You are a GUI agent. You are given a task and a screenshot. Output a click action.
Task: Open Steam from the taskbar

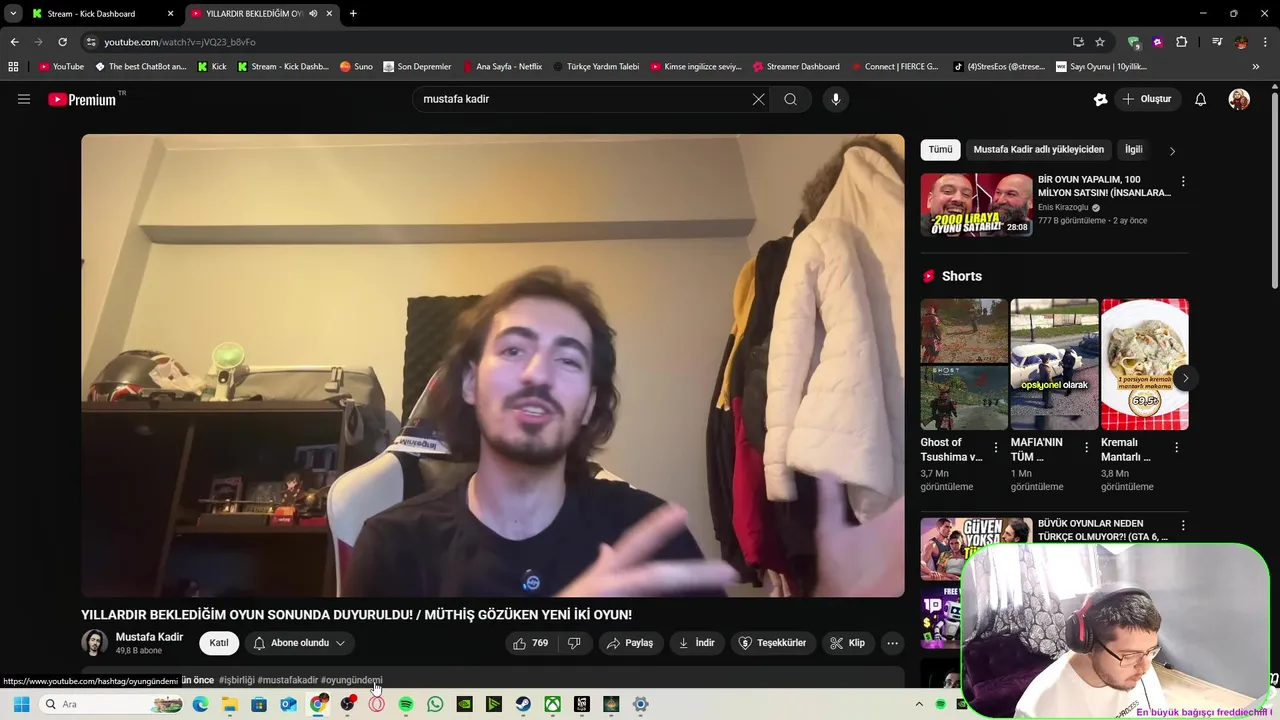point(523,704)
